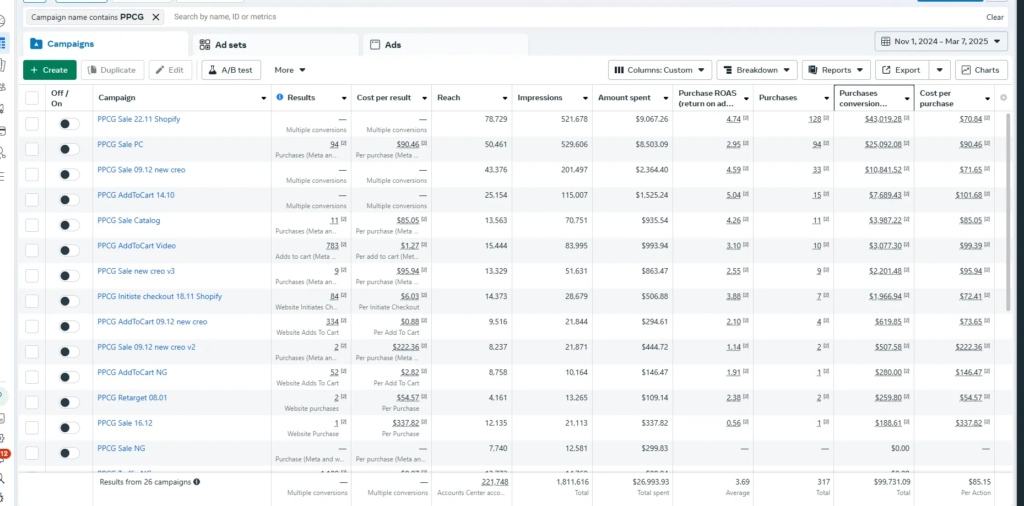Open the Breakdown dropdown

coord(757,70)
